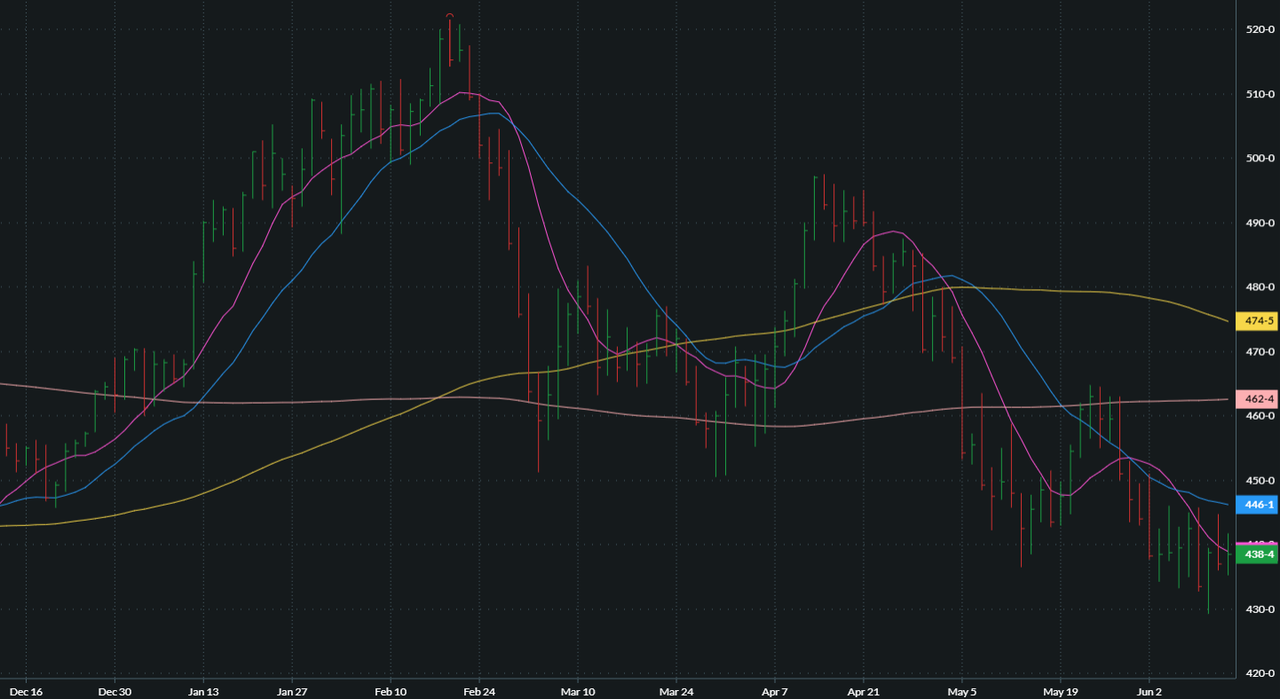Click the 430-0 price axis label

[x=1258, y=609]
